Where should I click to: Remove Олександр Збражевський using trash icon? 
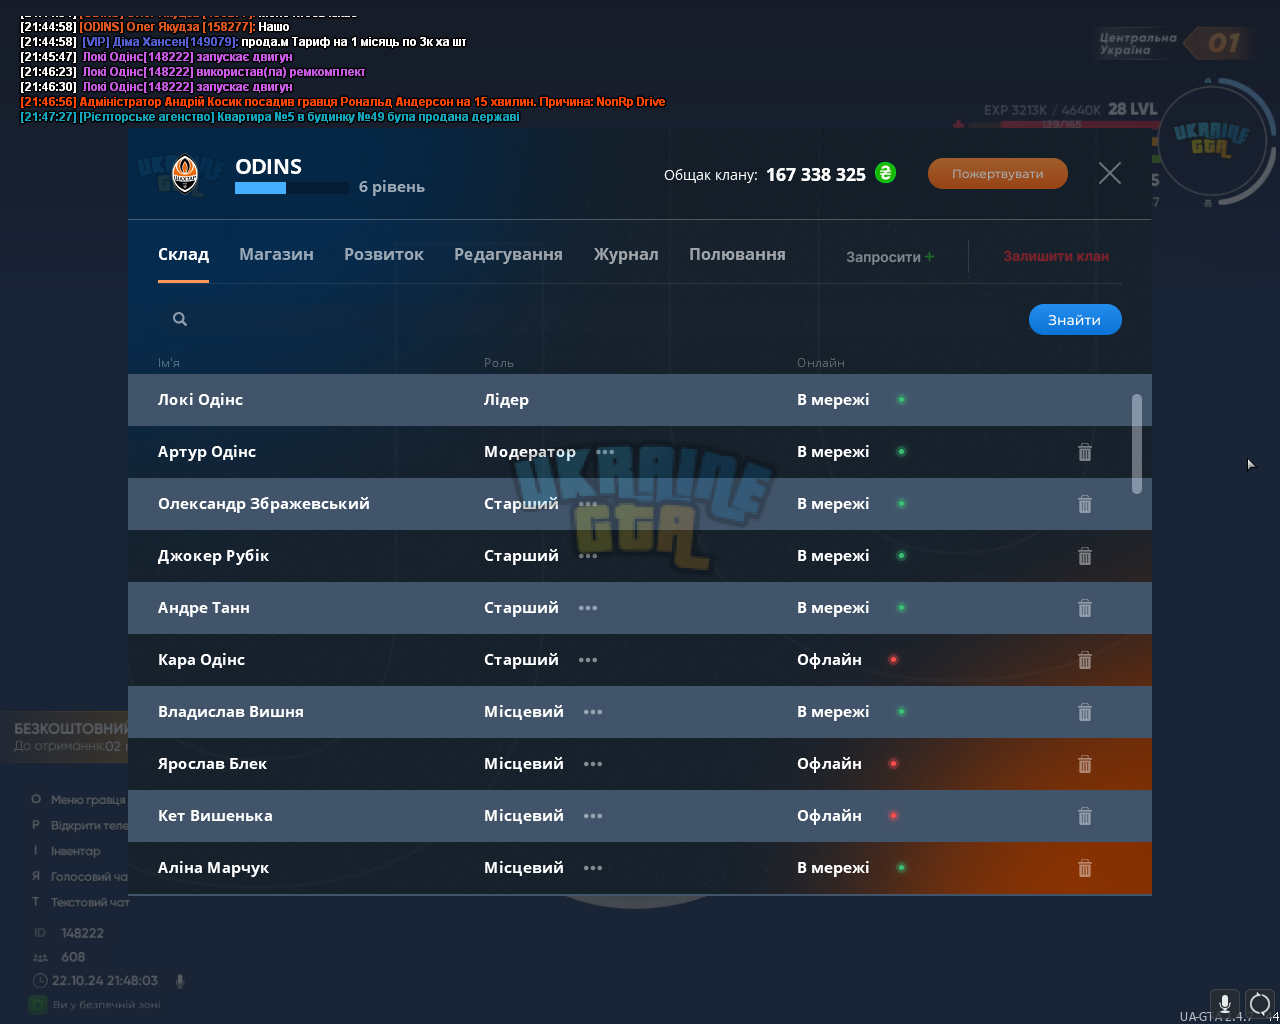(1085, 504)
